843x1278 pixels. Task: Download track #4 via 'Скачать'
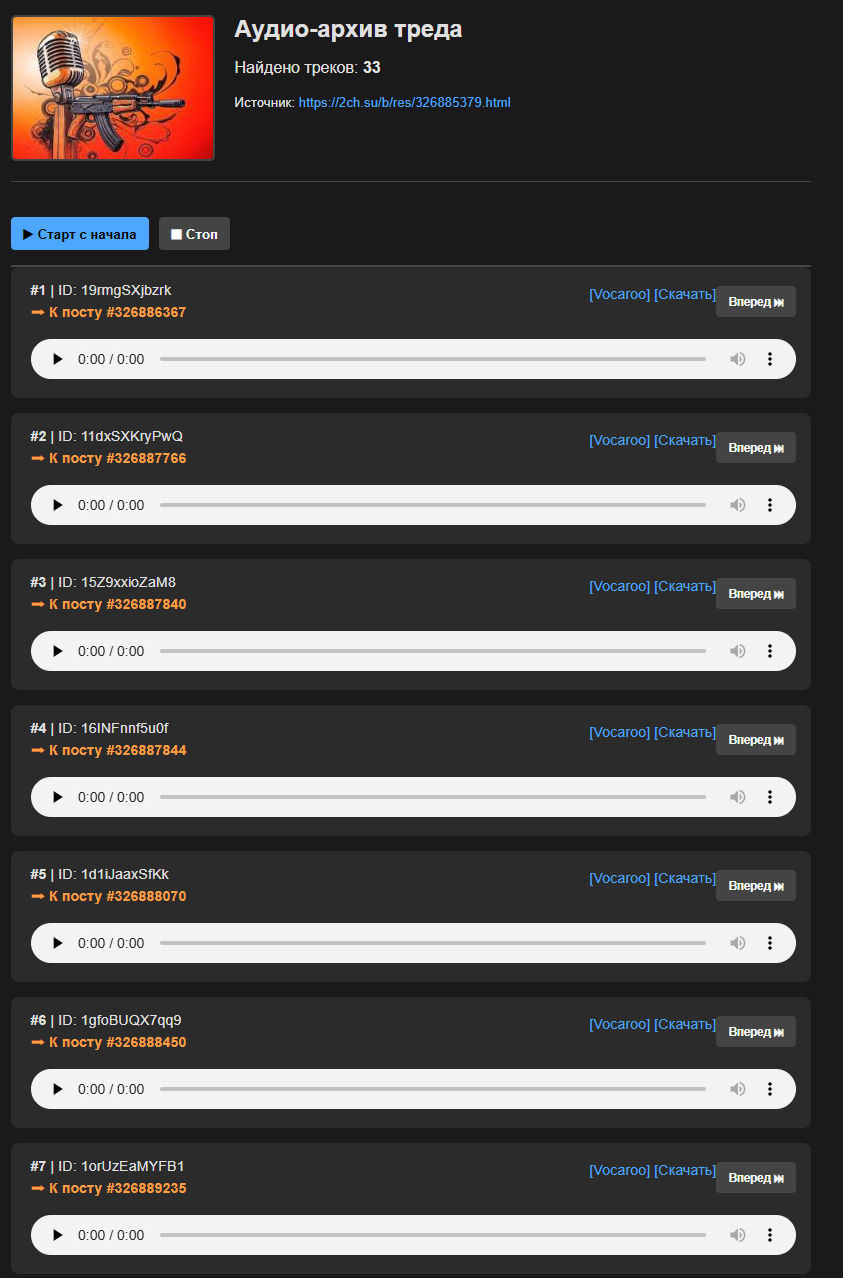[685, 732]
